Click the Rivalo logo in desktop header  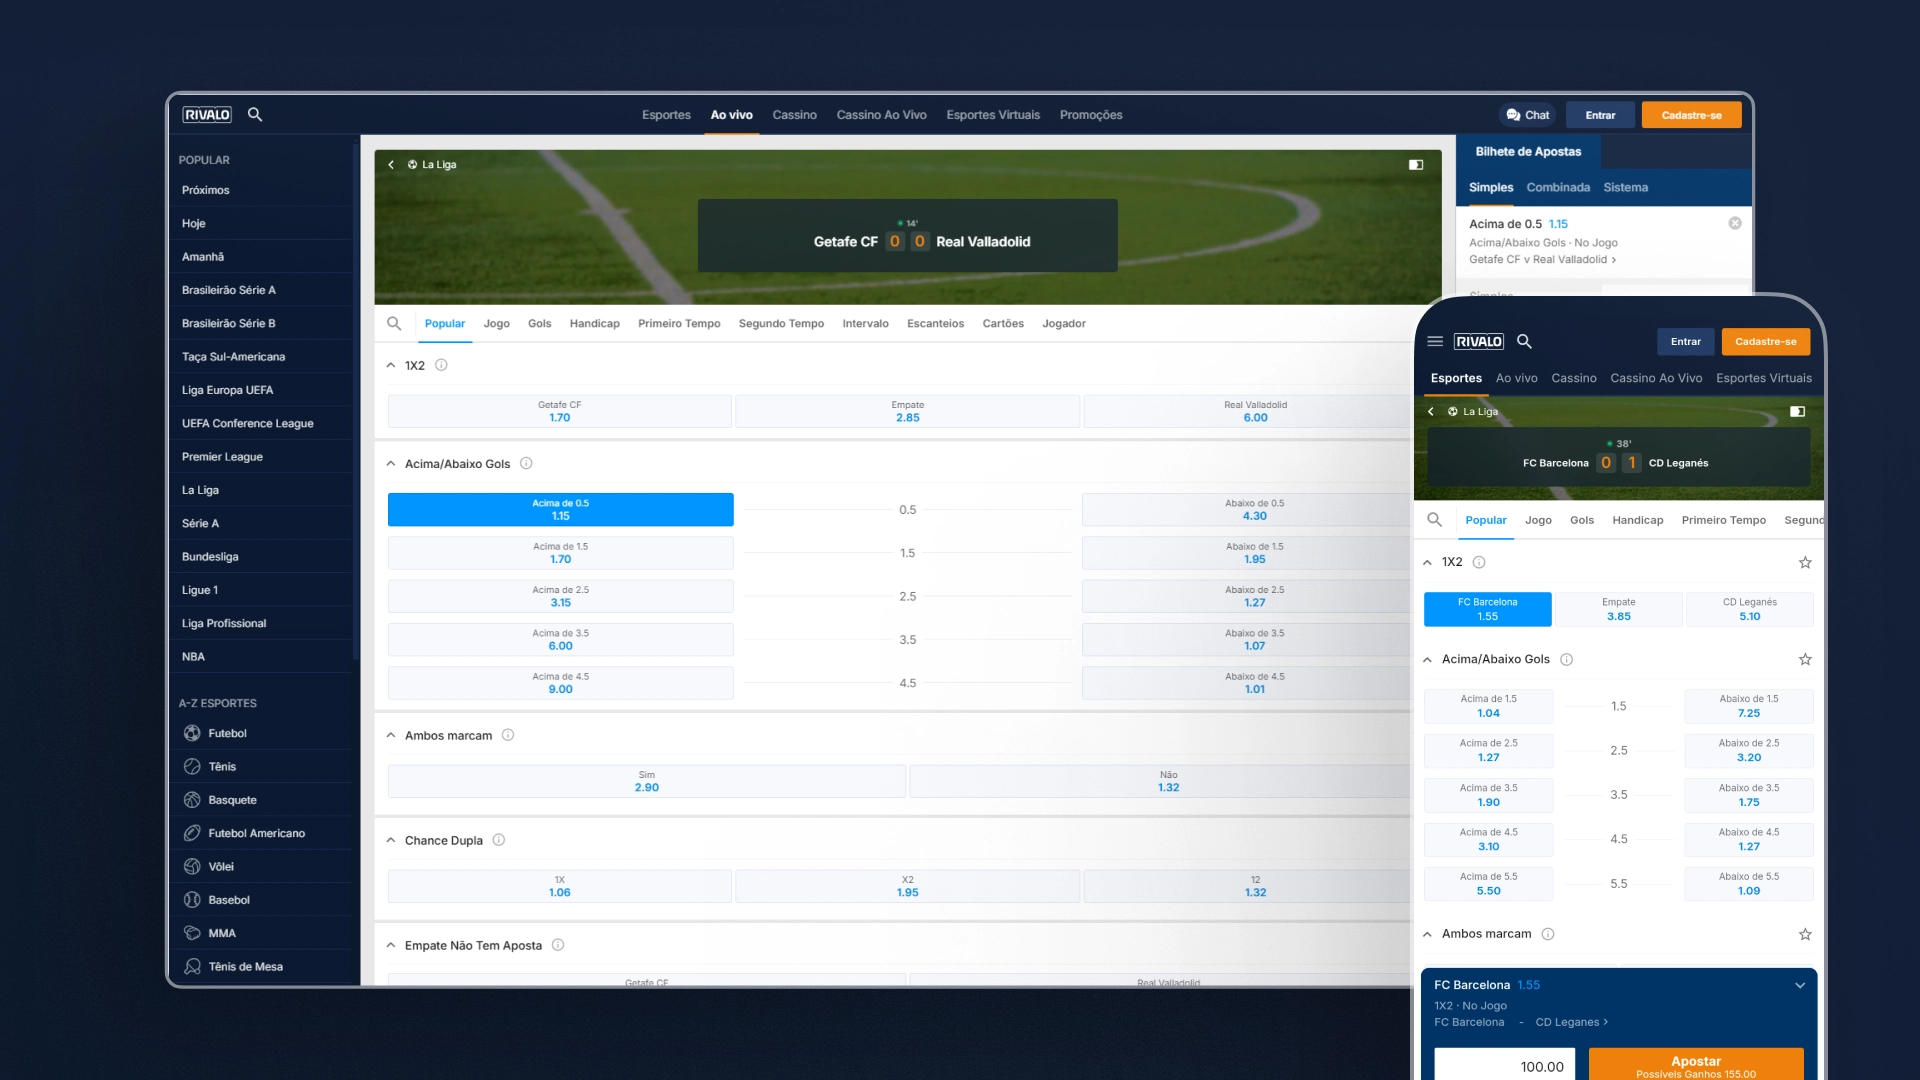pos(207,115)
